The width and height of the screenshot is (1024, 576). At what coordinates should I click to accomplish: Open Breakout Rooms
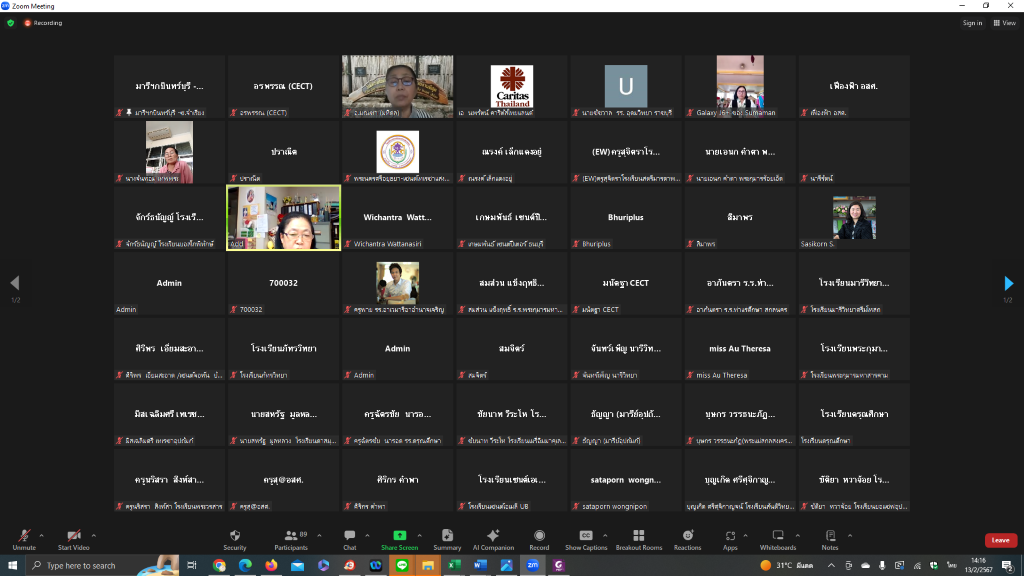[639, 539]
